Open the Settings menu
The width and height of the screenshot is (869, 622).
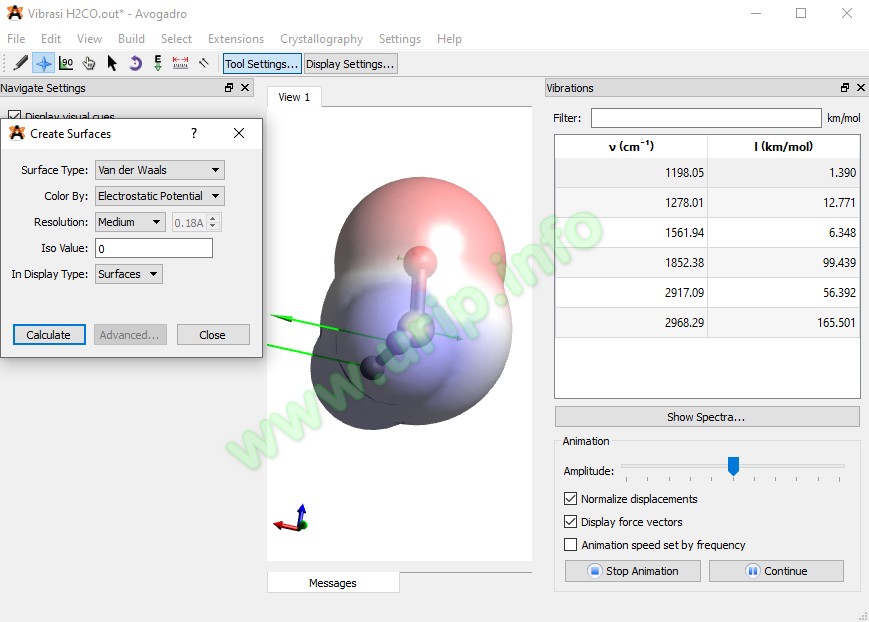[400, 39]
